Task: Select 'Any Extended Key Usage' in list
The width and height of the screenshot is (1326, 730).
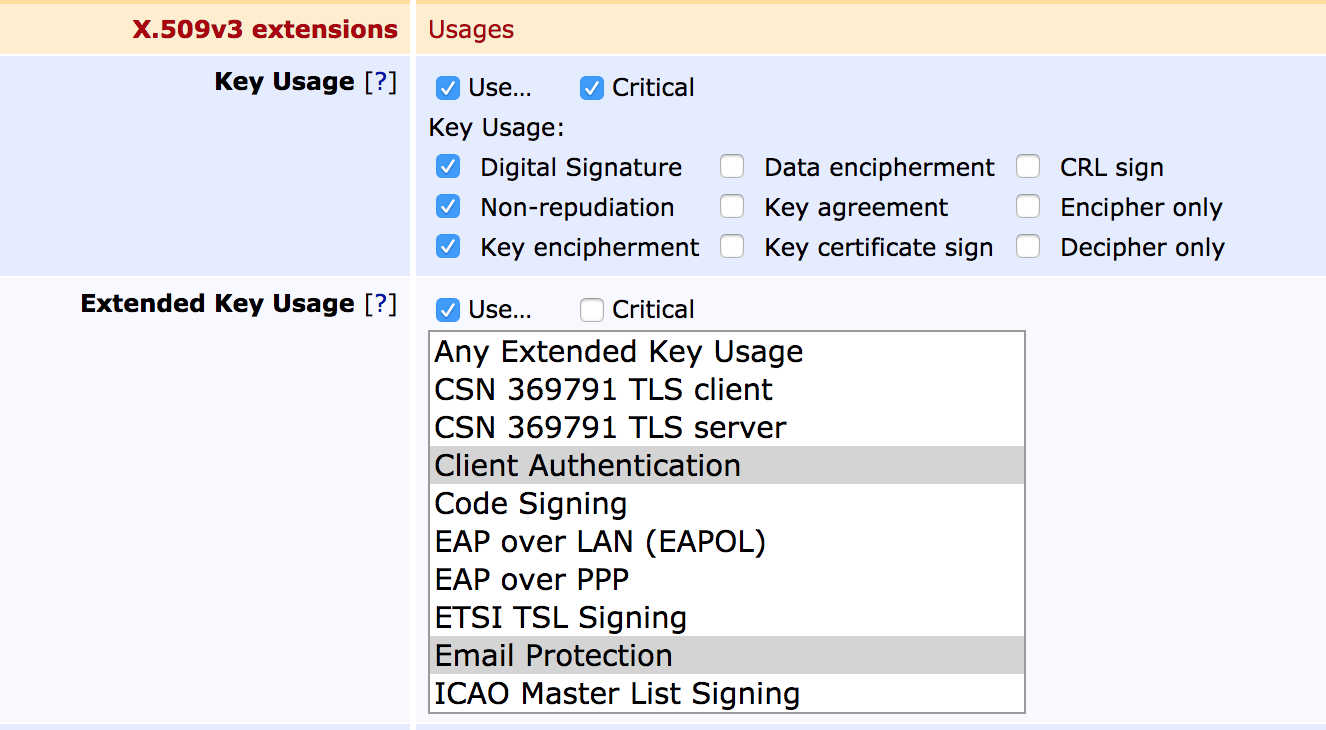Action: coord(619,352)
